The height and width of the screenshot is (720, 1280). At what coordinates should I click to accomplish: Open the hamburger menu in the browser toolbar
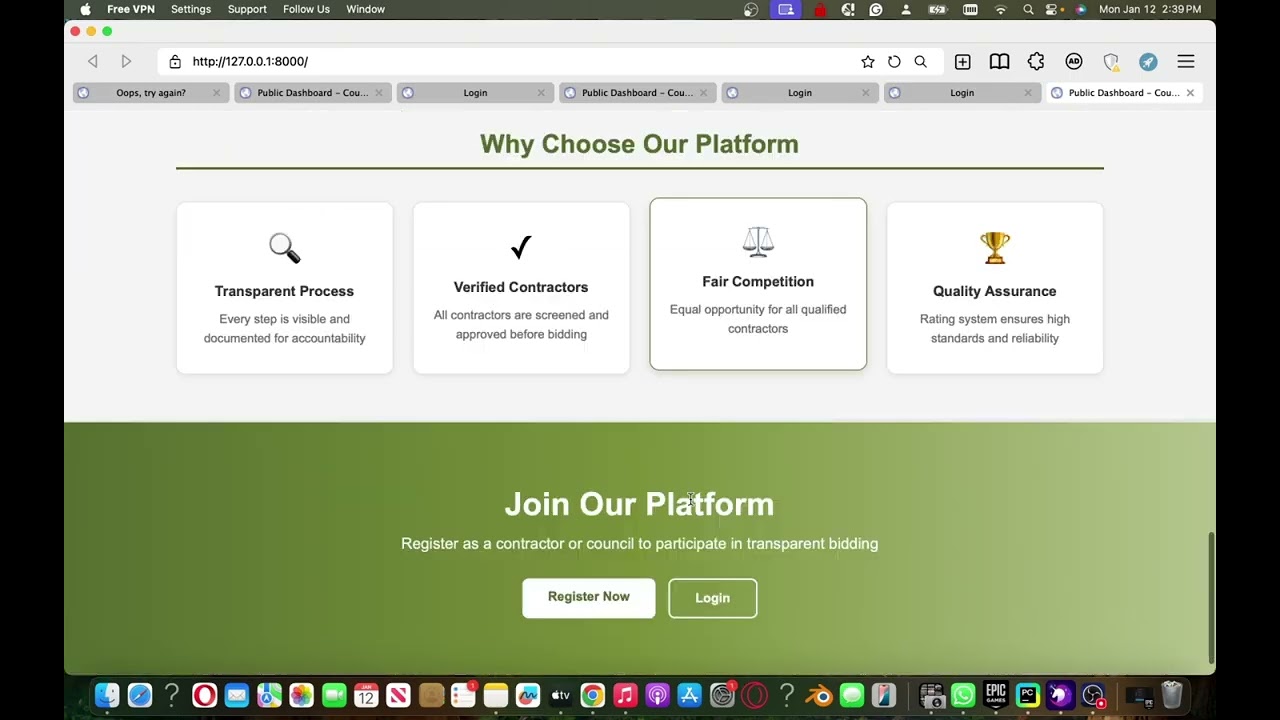click(1186, 62)
